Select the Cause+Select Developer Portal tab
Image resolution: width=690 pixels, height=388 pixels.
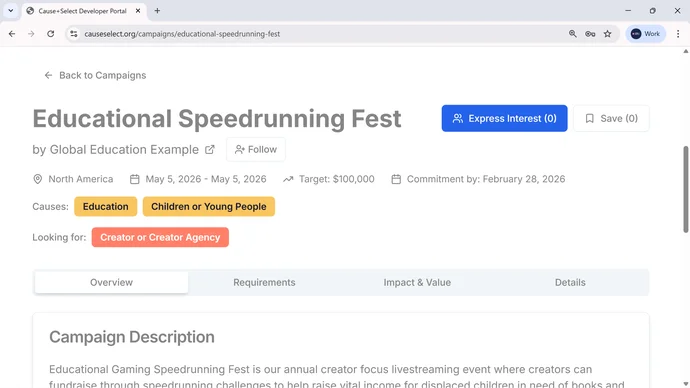83,11
